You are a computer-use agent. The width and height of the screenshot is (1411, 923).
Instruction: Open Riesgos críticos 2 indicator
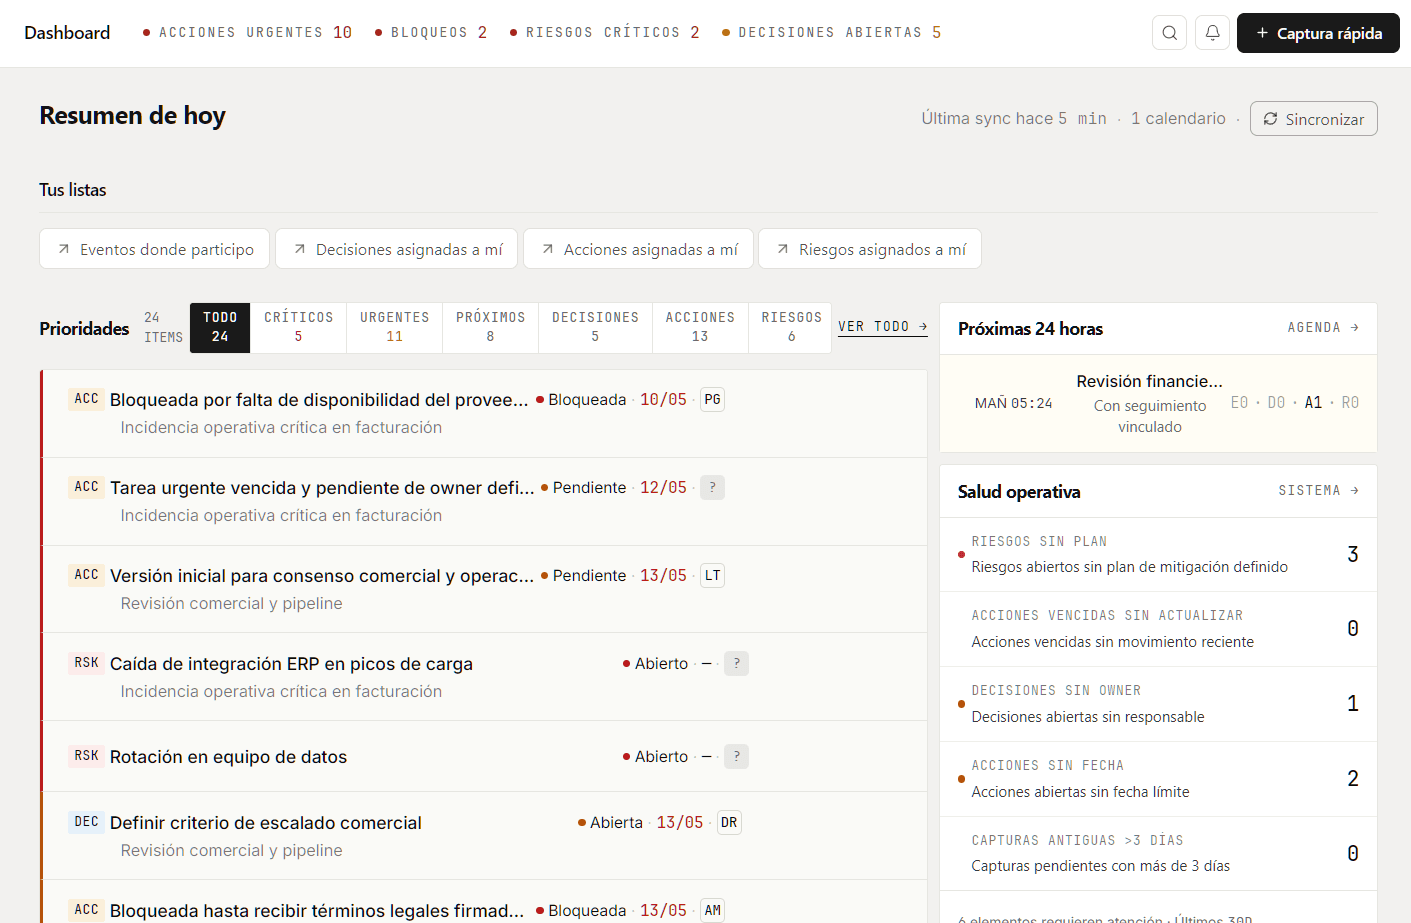click(604, 33)
